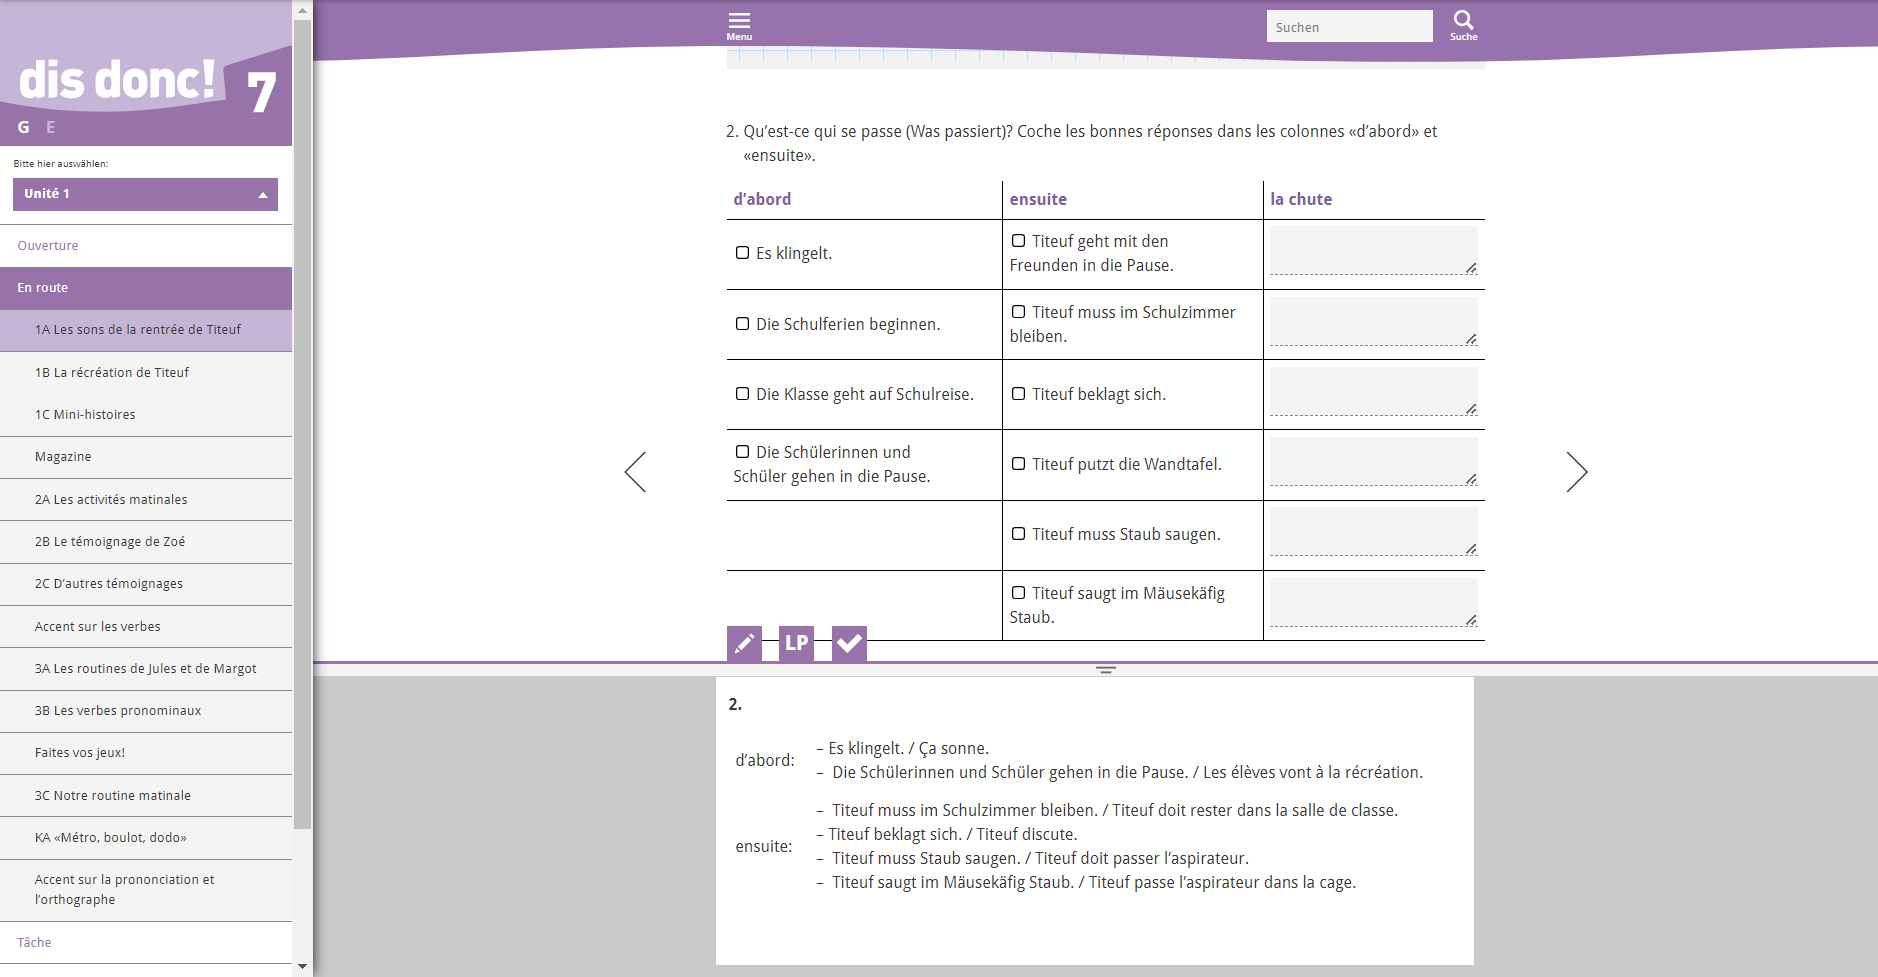Click the pencil edit icon
The height and width of the screenshot is (977, 1878).
tap(744, 643)
